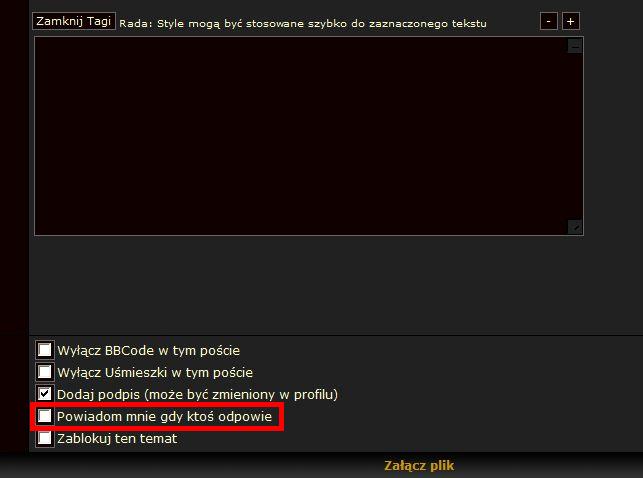Shrink the editor with the minus button
Screen dimensions: 643x478
point(548,21)
